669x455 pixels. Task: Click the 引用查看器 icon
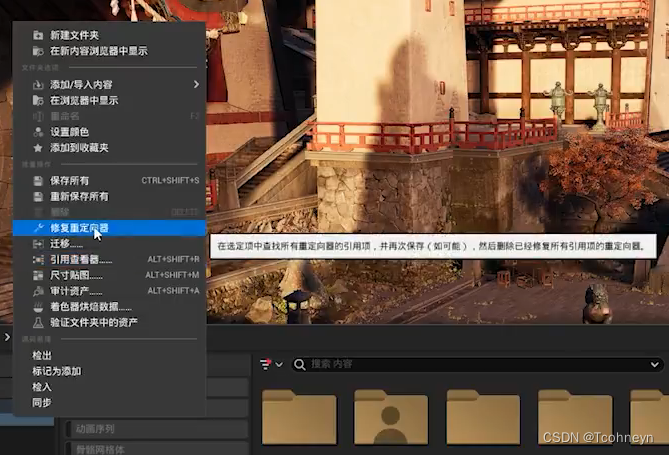(x=38, y=260)
